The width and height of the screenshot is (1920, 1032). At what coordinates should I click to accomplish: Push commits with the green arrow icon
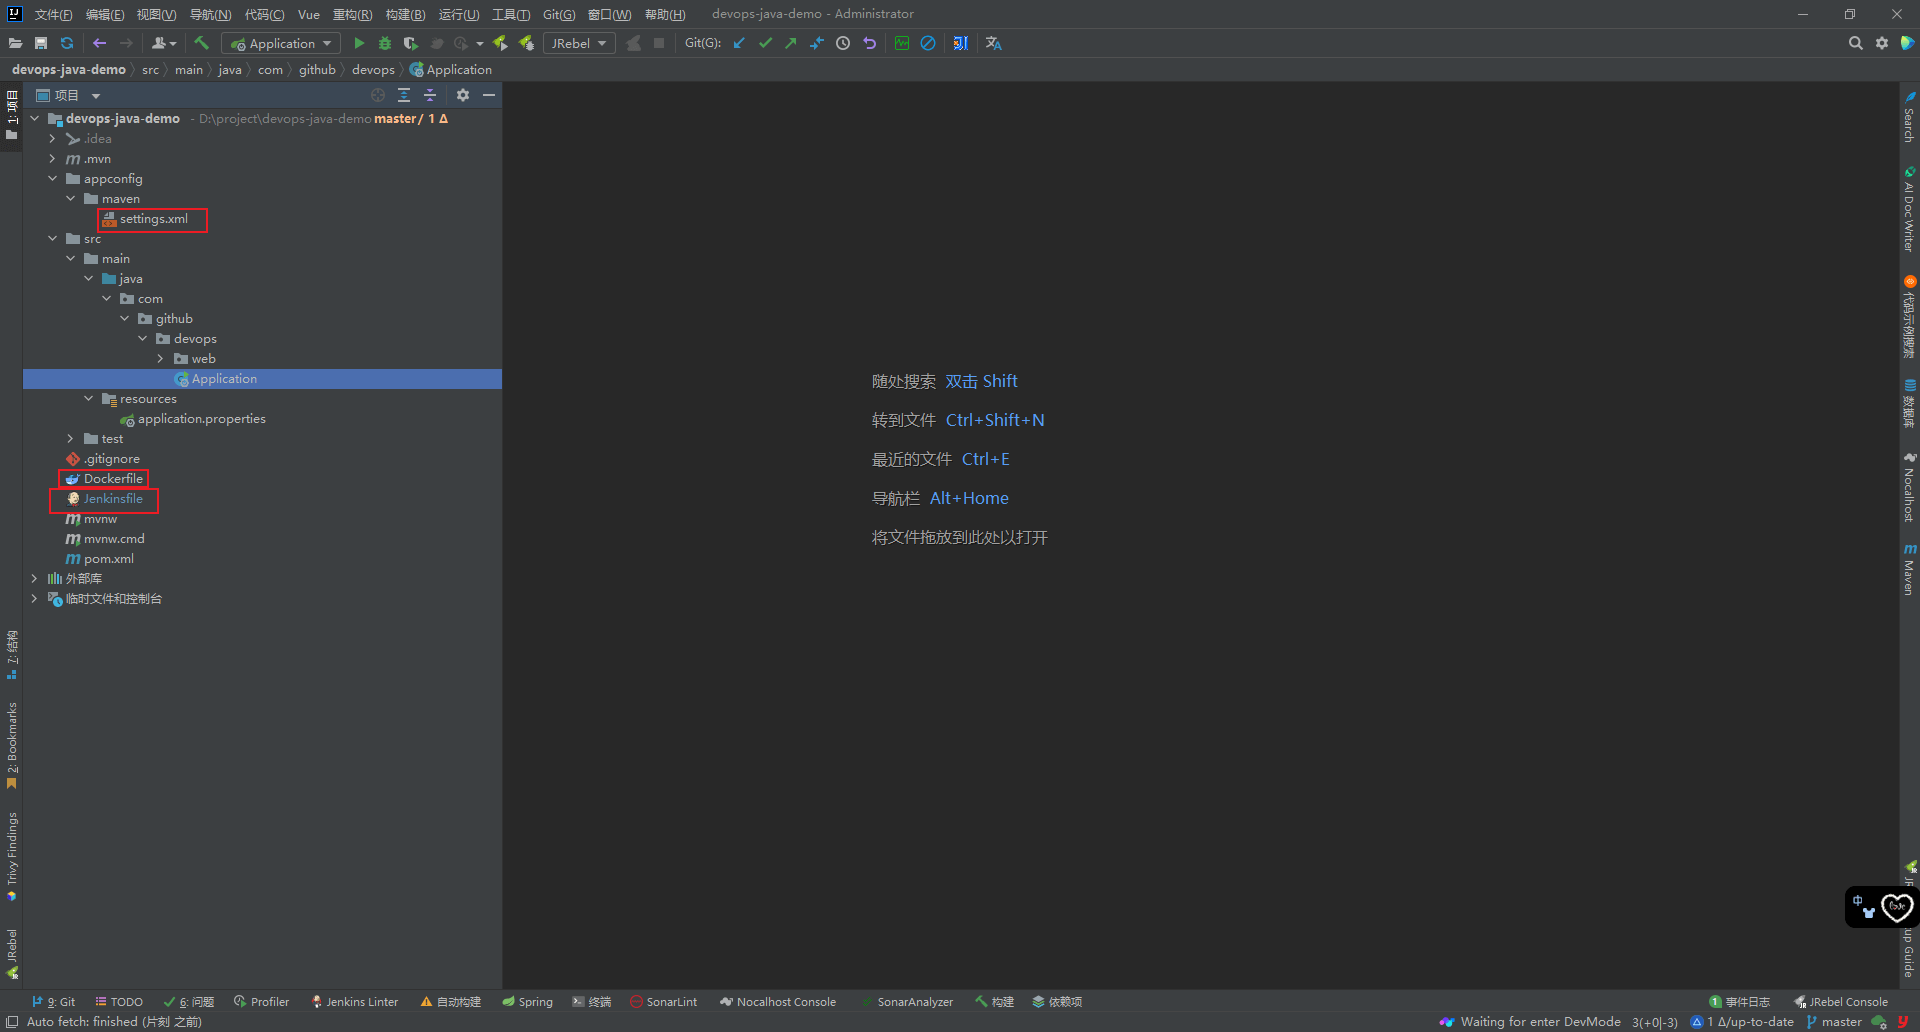[x=791, y=43]
